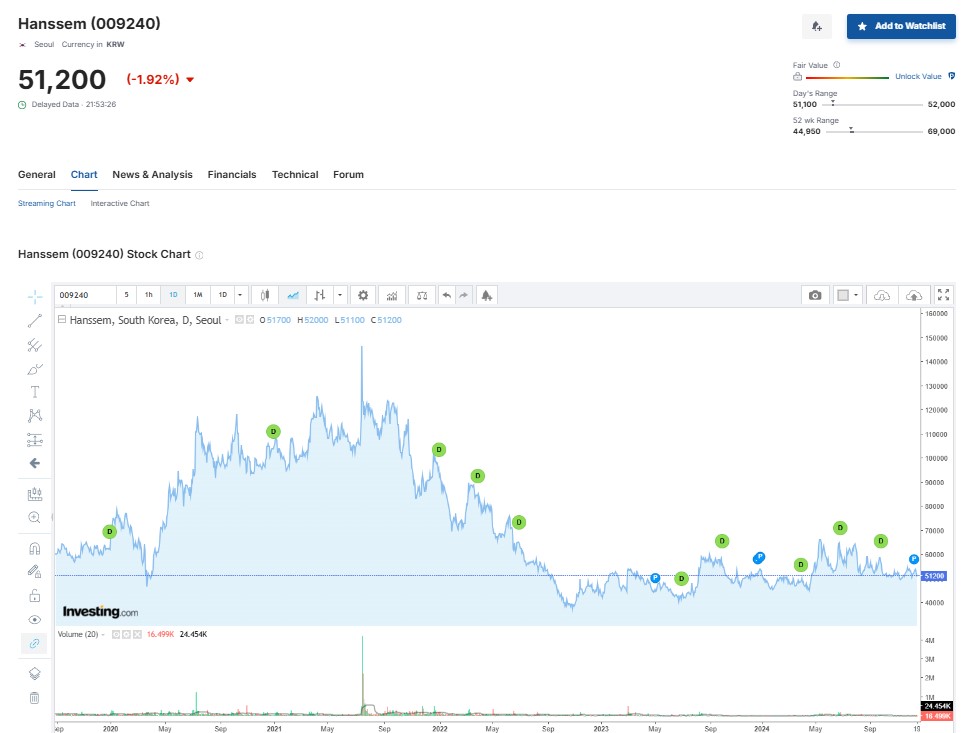Screen dimensions: 962x733
Task: Open time interval dropdown arrow
Action: 240,295
